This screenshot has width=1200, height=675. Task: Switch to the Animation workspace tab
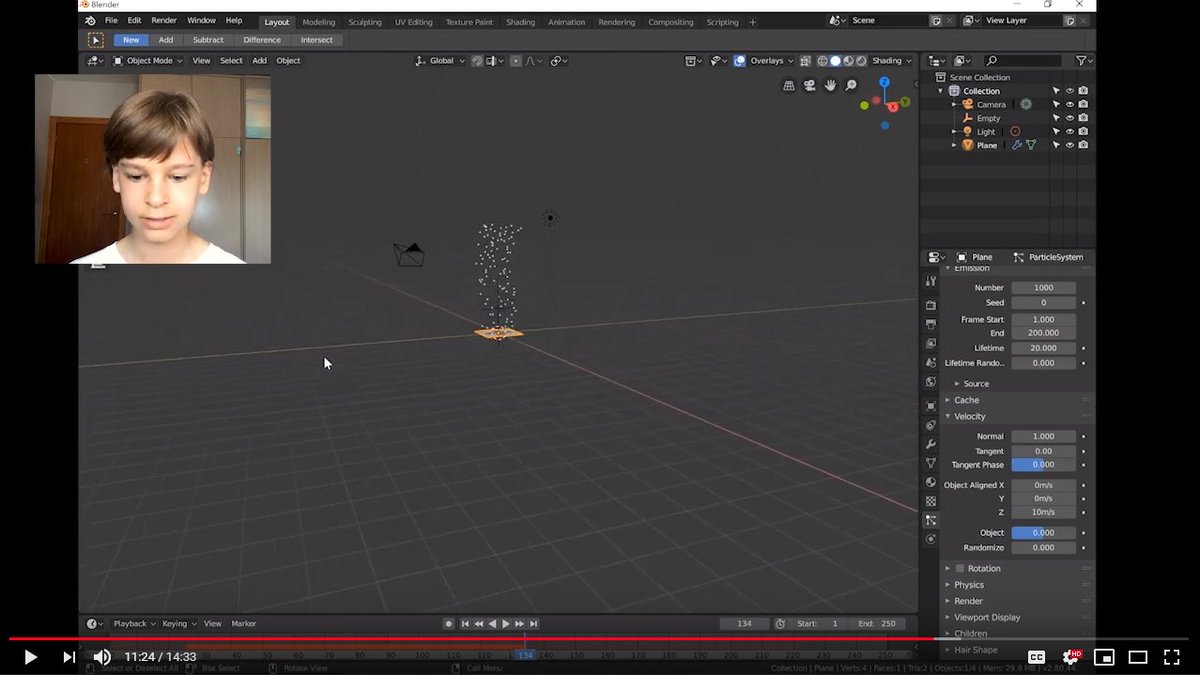click(567, 22)
